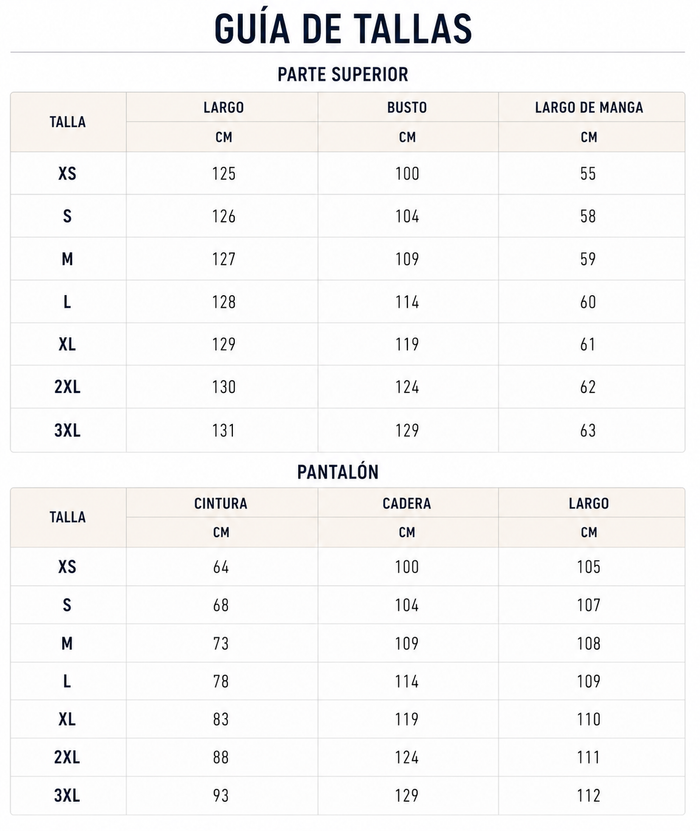Select sleeve length value 63 for 3XL
The width and height of the screenshot is (700, 831).
click(x=588, y=430)
